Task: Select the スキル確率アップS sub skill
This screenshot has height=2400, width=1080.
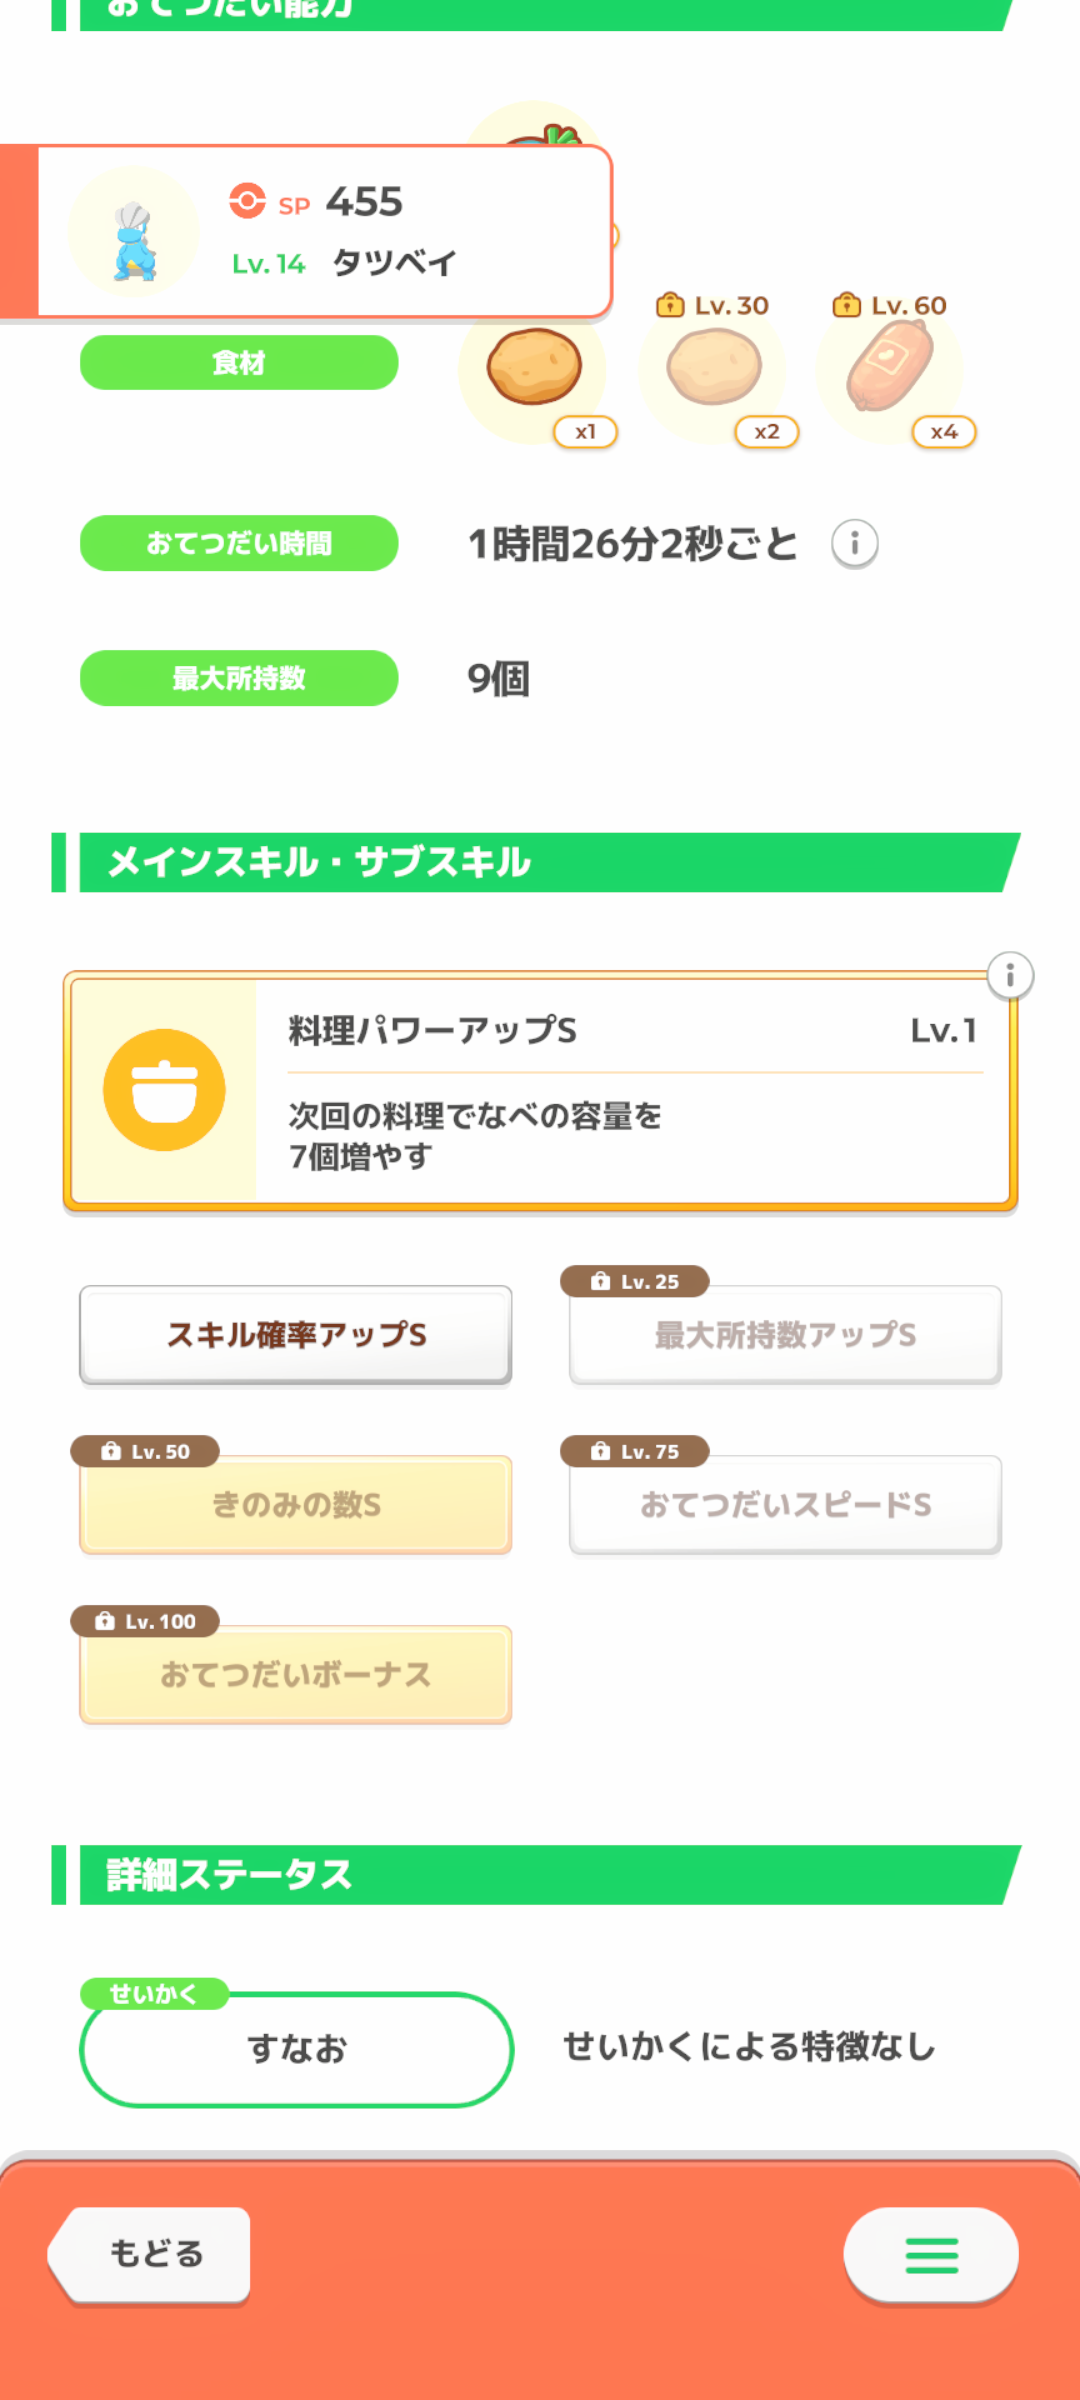Action: tap(296, 1335)
